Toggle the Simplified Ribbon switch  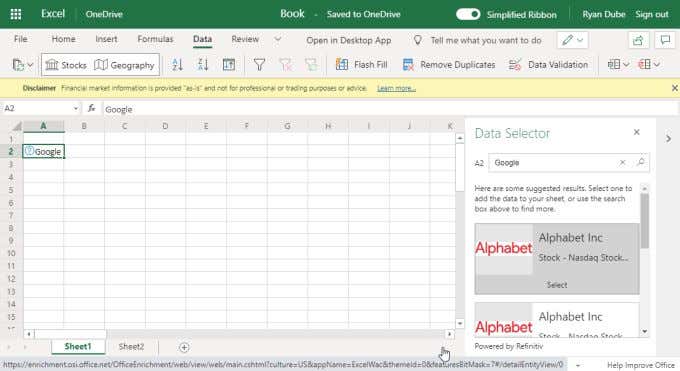coord(468,14)
